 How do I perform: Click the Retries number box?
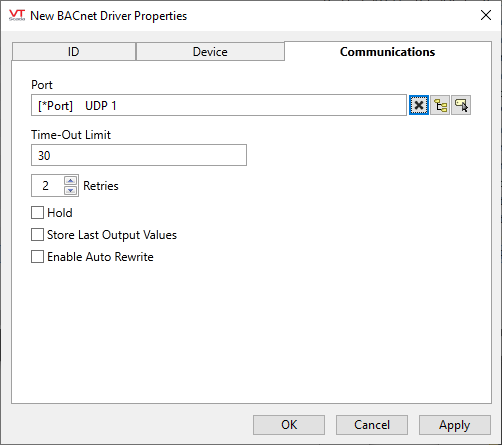point(47,185)
